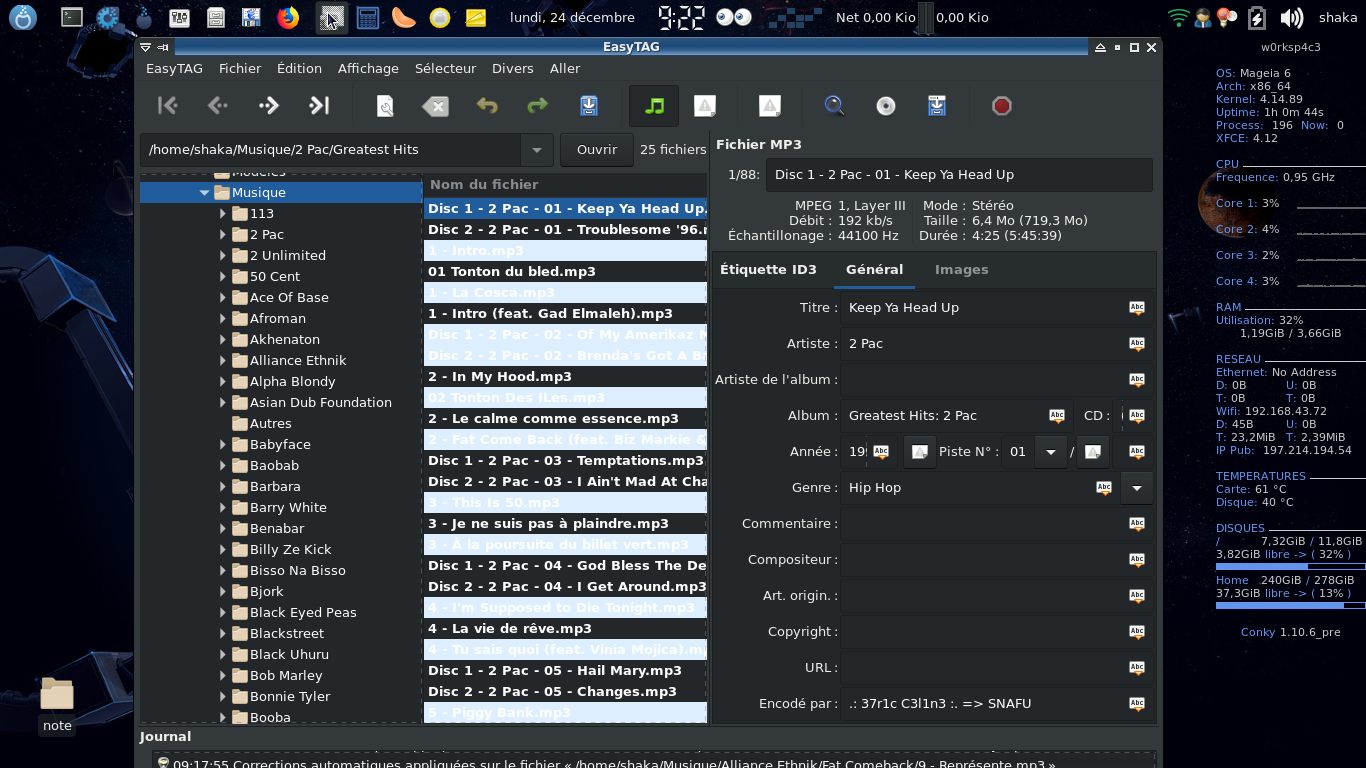Click the scan file document icon
The image size is (1366, 768).
coord(385,105)
